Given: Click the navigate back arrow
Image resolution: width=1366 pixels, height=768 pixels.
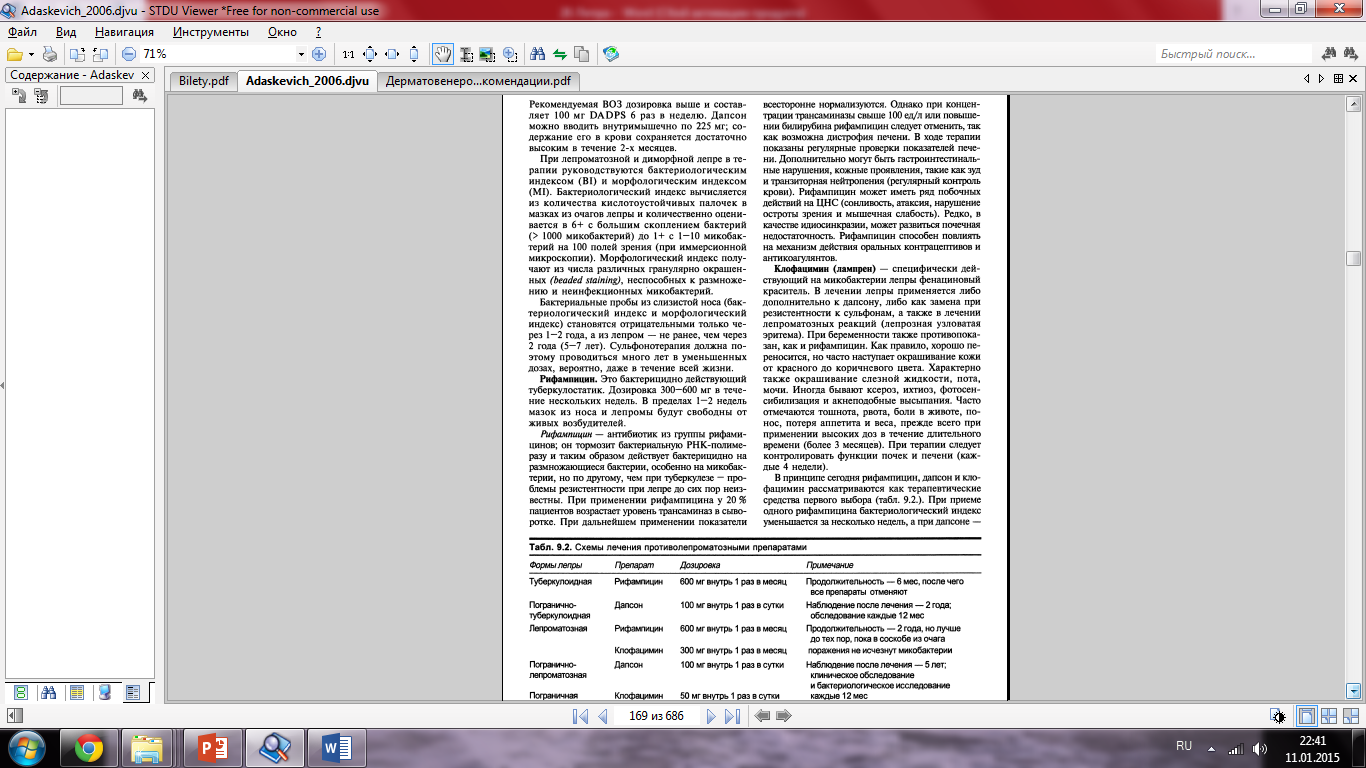Looking at the screenshot, I should (x=763, y=716).
